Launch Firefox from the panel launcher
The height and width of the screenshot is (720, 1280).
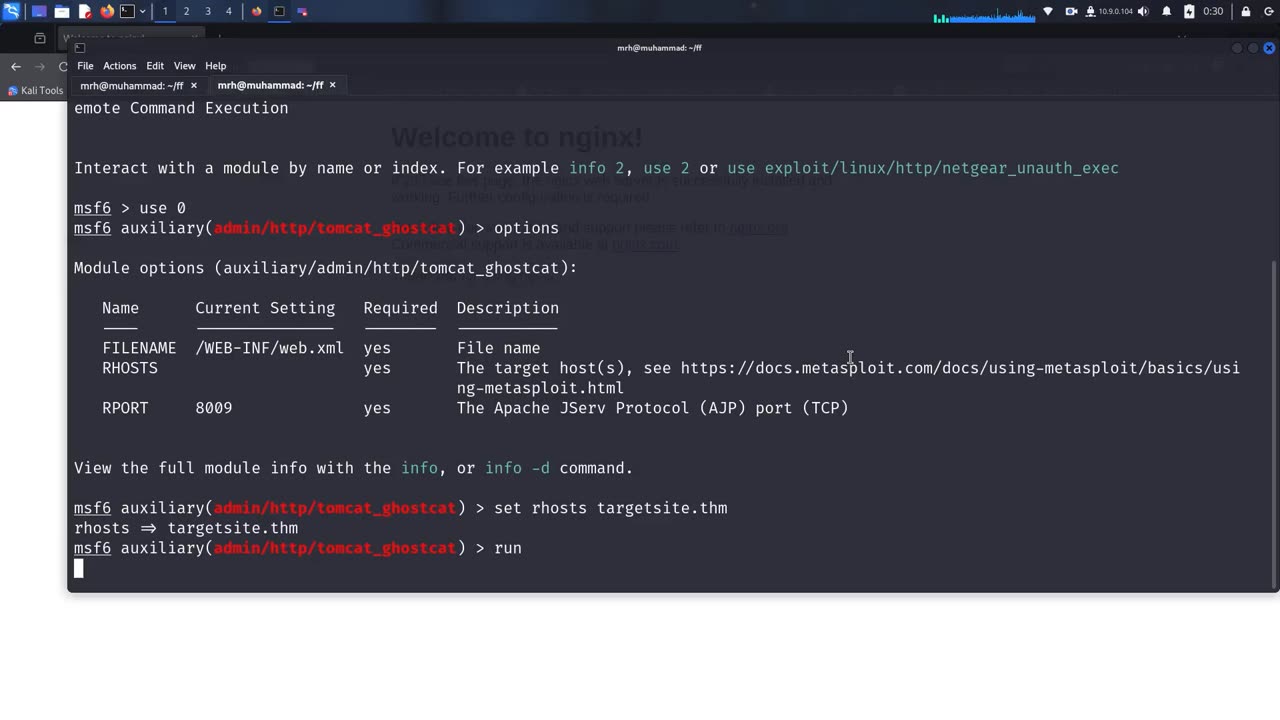pyautogui.click(x=107, y=11)
